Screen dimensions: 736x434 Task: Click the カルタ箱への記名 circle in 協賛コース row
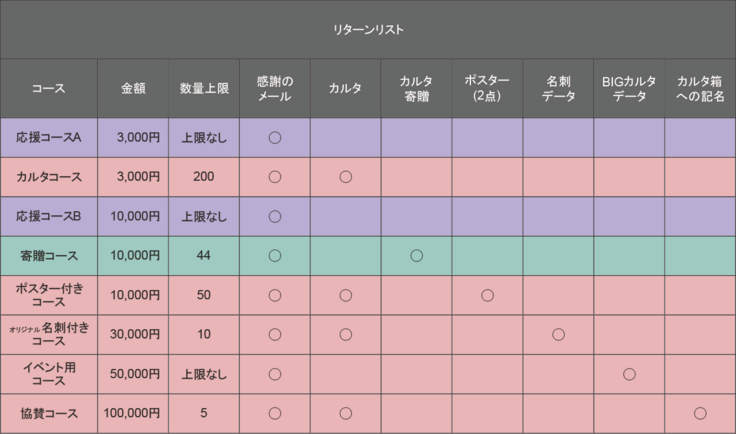[700, 413]
